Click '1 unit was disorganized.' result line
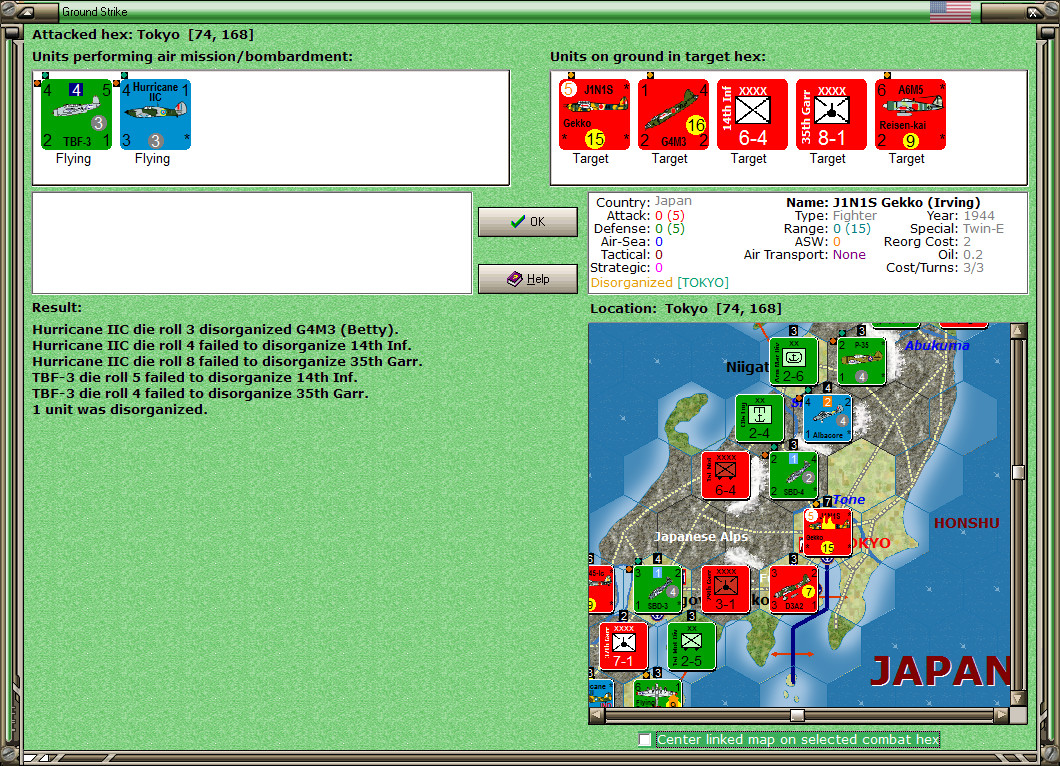 pos(120,410)
